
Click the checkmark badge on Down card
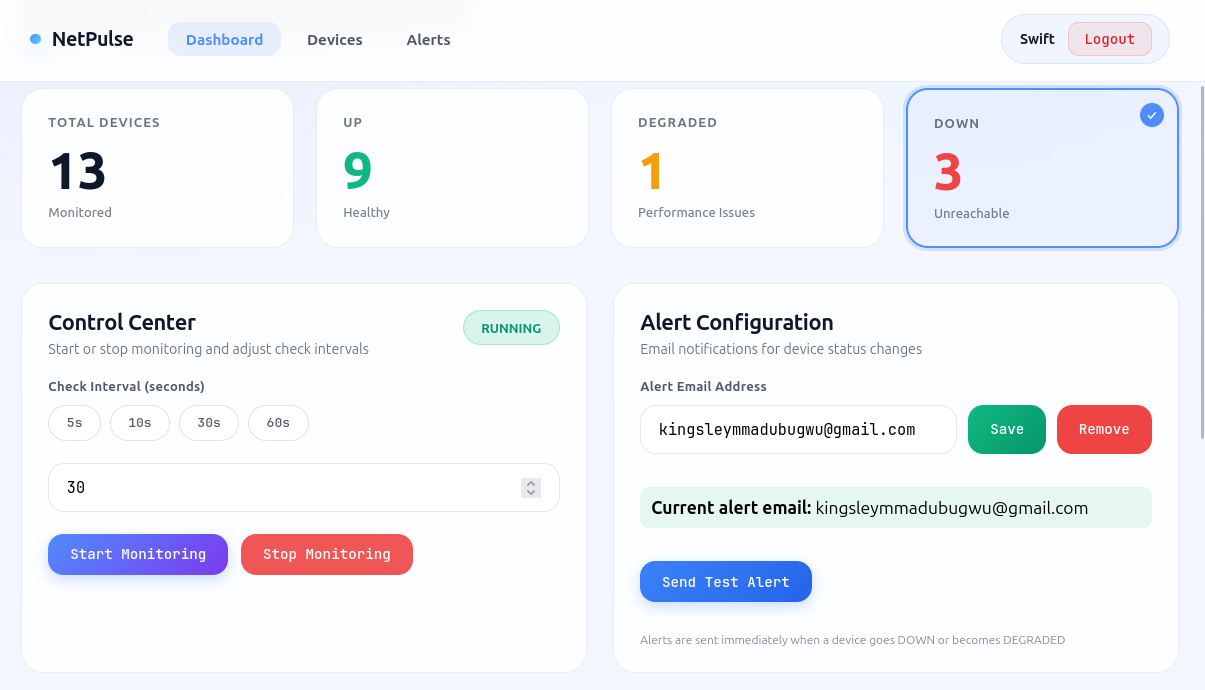(x=1152, y=115)
